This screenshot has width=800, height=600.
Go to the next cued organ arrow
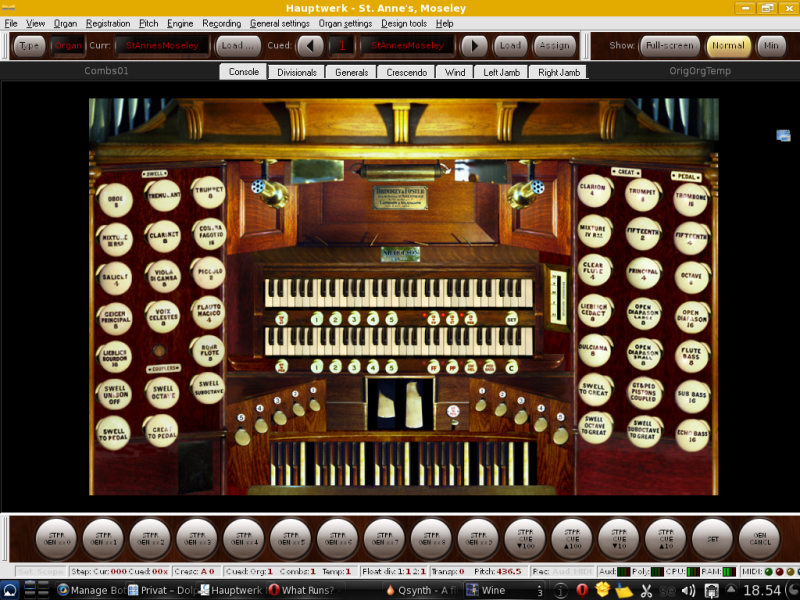click(x=474, y=45)
